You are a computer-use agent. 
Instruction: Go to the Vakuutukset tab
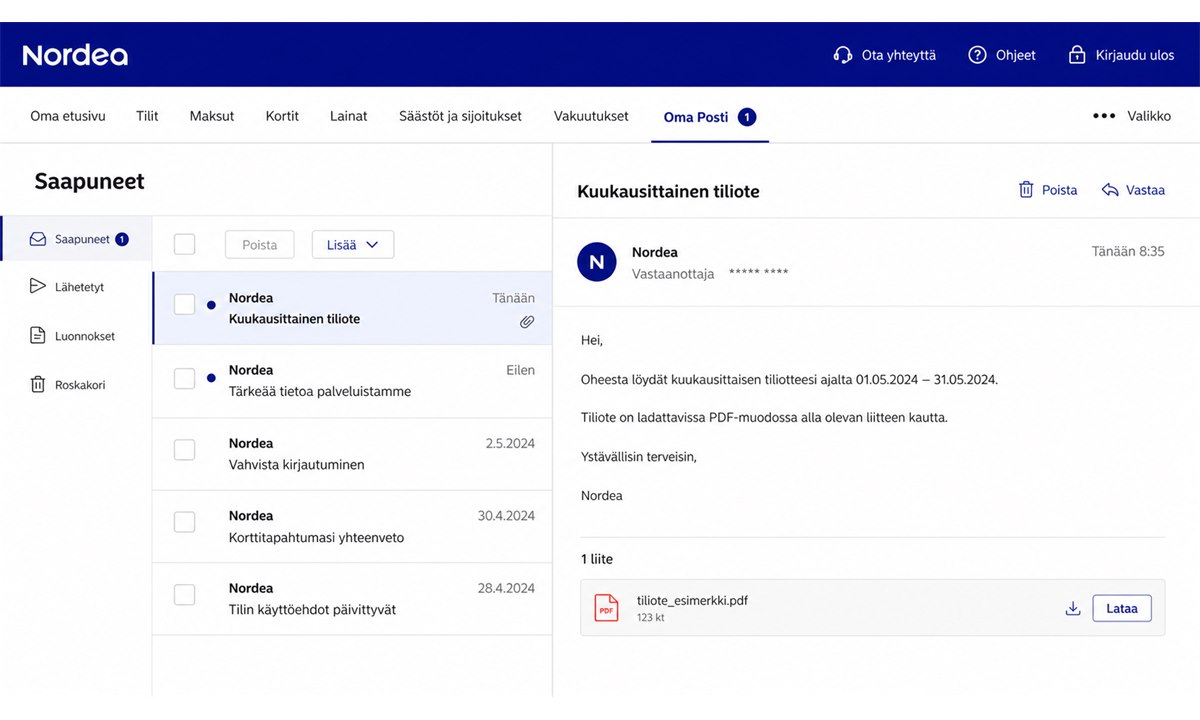click(591, 116)
